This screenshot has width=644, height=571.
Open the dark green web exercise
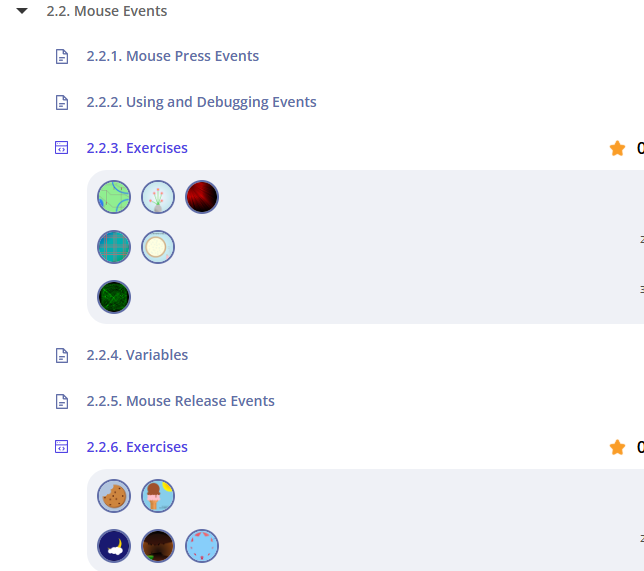pos(114,297)
